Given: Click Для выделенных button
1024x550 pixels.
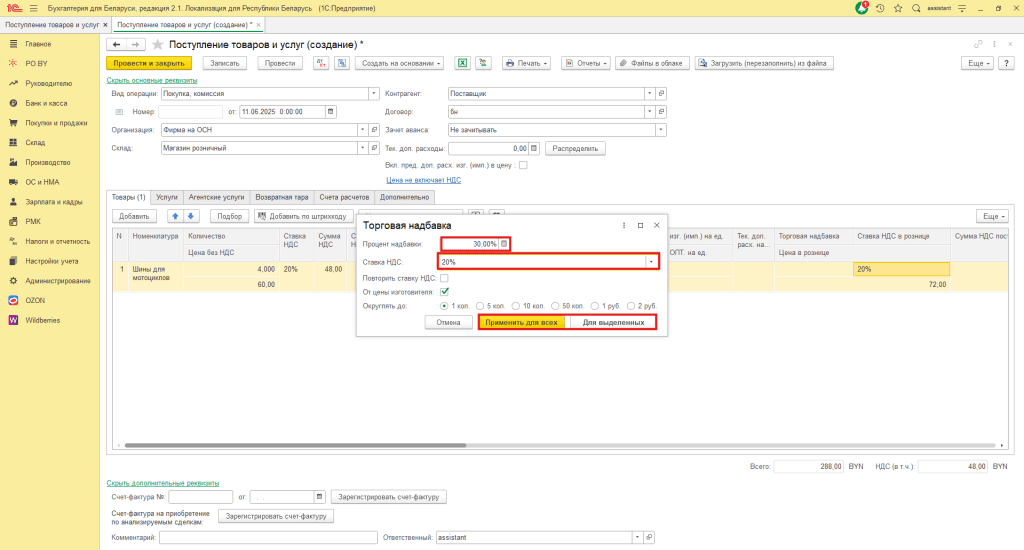Looking at the screenshot, I should [613, 323].
